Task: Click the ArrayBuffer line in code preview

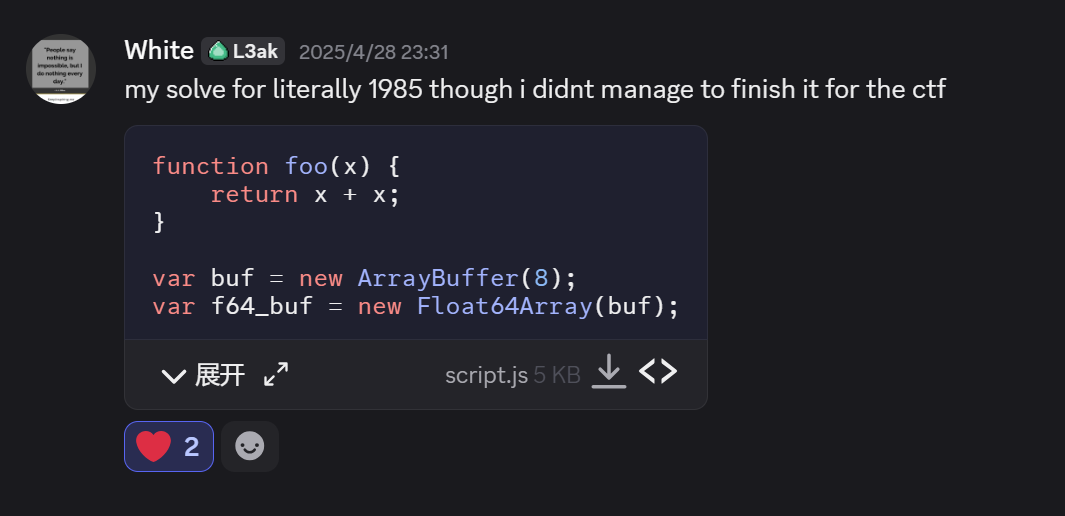Action: [x=364, y=278]
